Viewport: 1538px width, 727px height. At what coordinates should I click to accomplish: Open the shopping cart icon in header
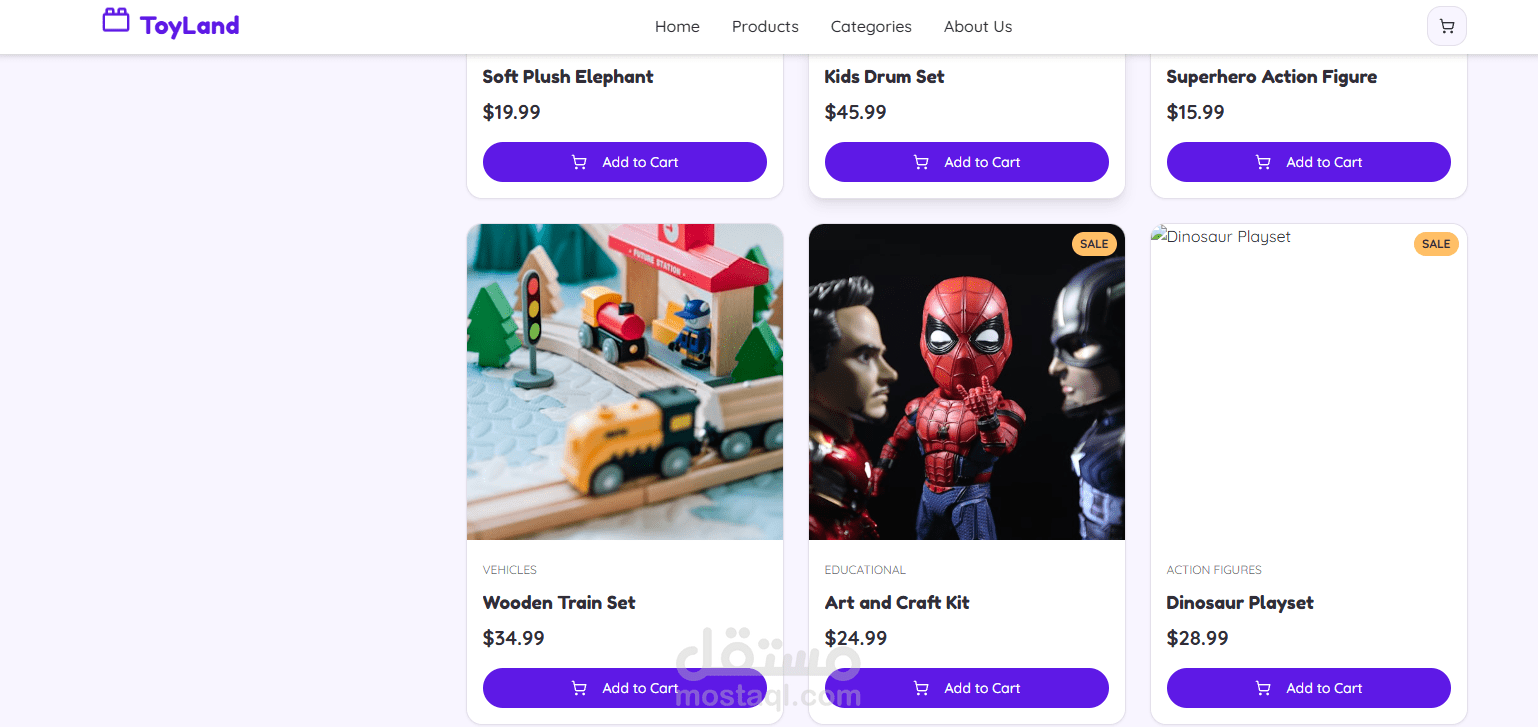[x=1446, y=27]
